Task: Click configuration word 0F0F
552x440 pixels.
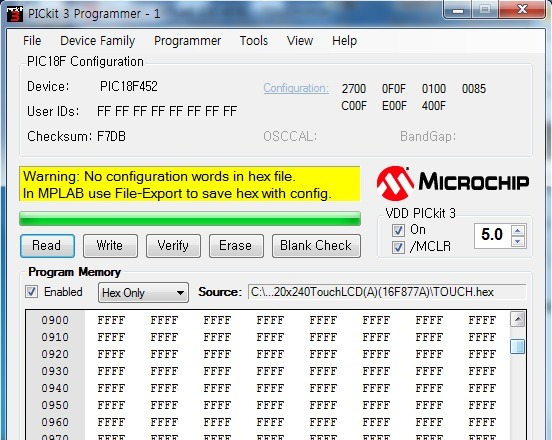Action: point(394,89)
